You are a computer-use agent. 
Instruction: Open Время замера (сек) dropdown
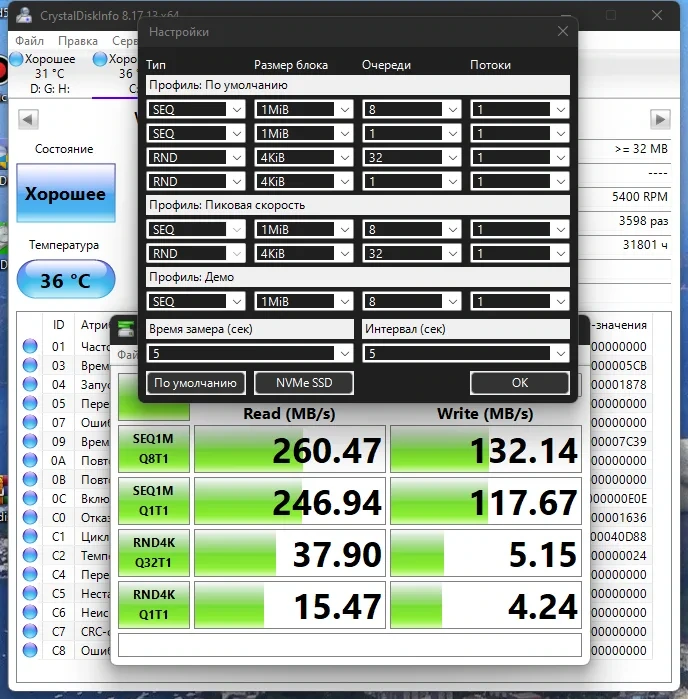click(x=250, y=354)
